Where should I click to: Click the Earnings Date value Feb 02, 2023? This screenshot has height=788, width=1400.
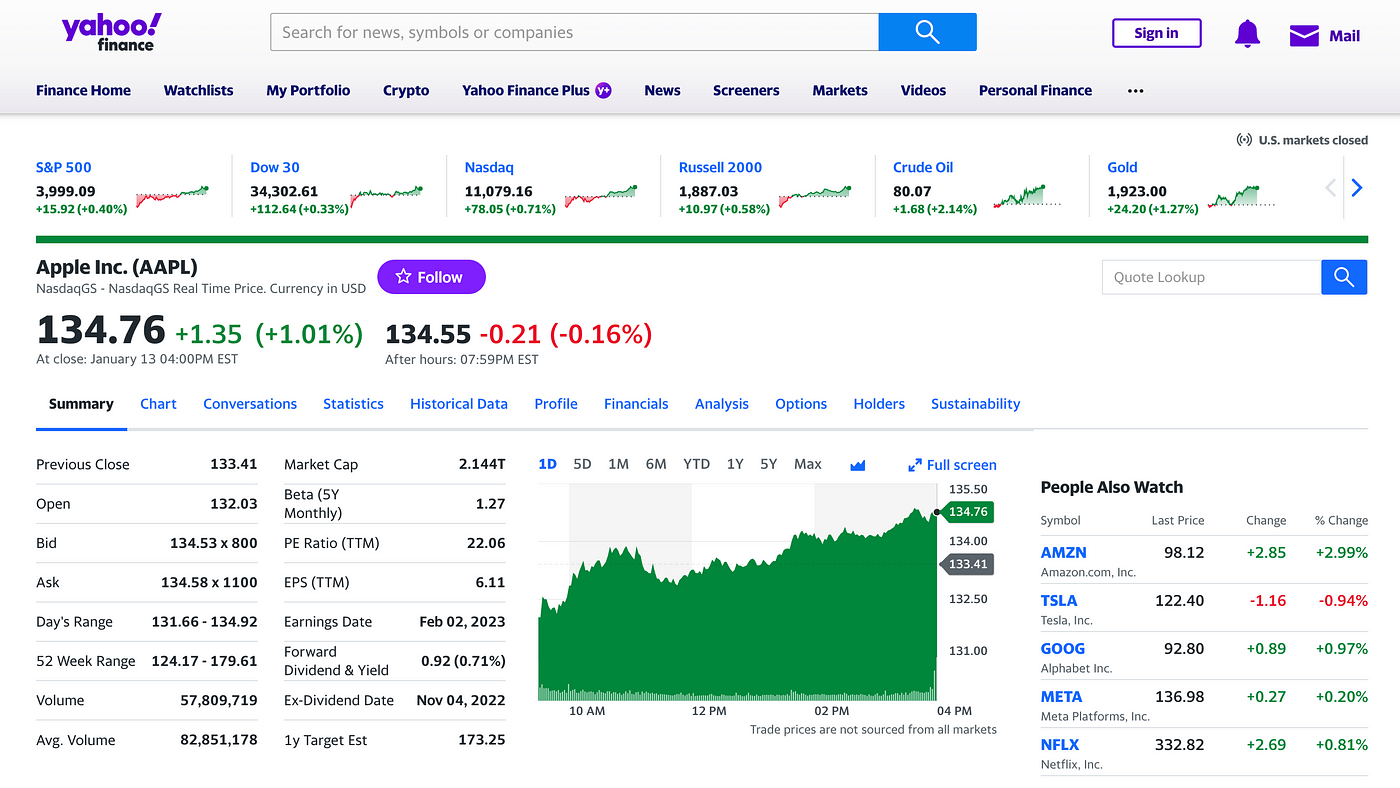(x=462, y=621)
